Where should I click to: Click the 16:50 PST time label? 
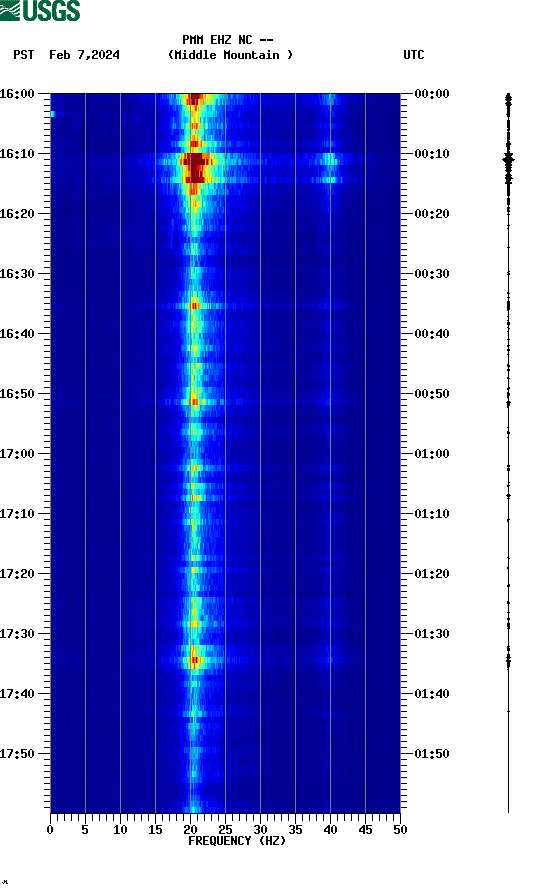pyautogui.click(x=17, y=394)
